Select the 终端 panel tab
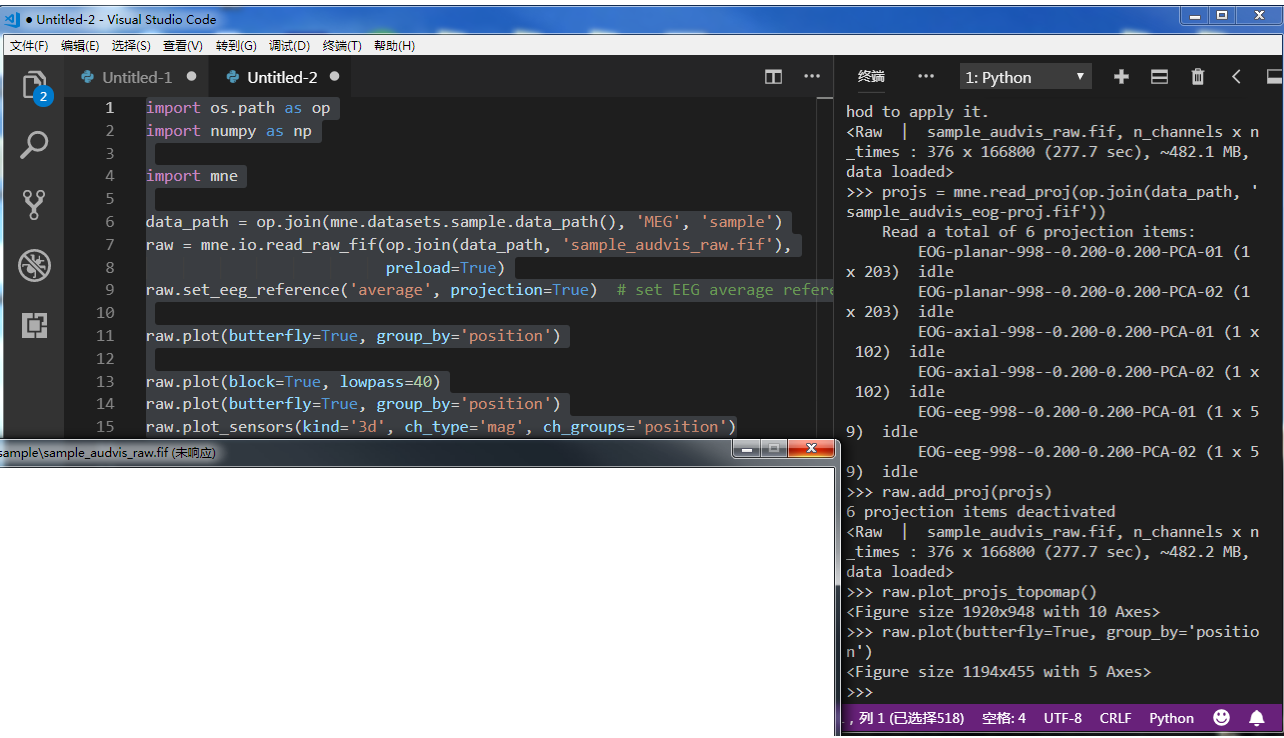The width and height of the screenshot is (1284, 738). (871, 77)
